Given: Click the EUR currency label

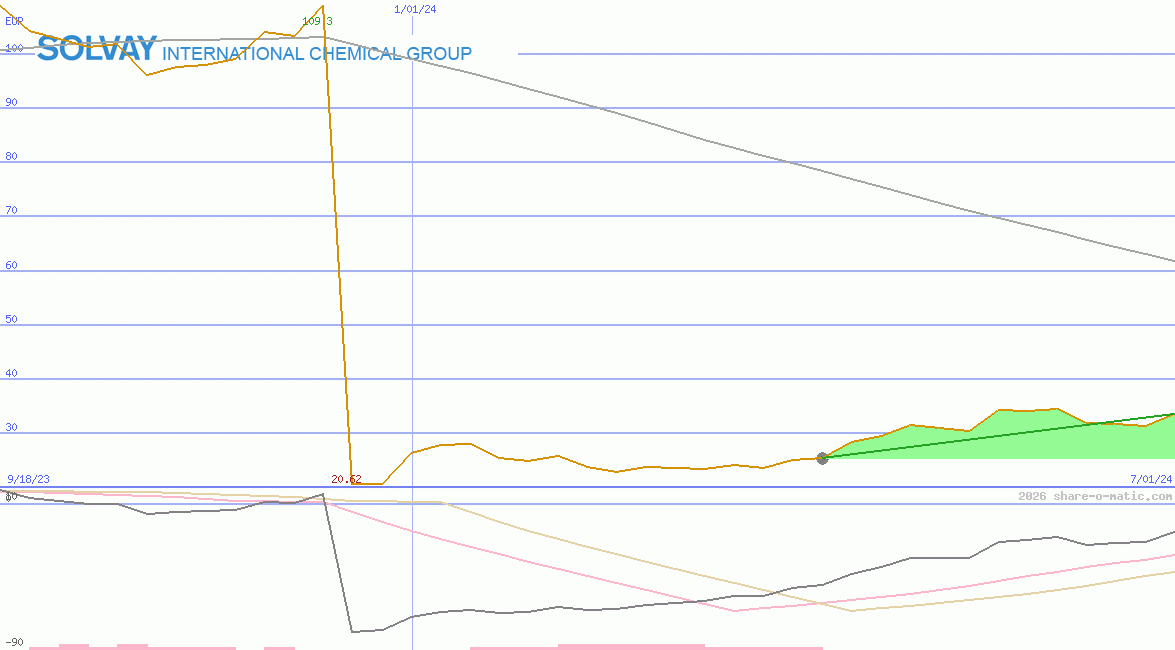Looking at the screenshot, I should [14, 21].
